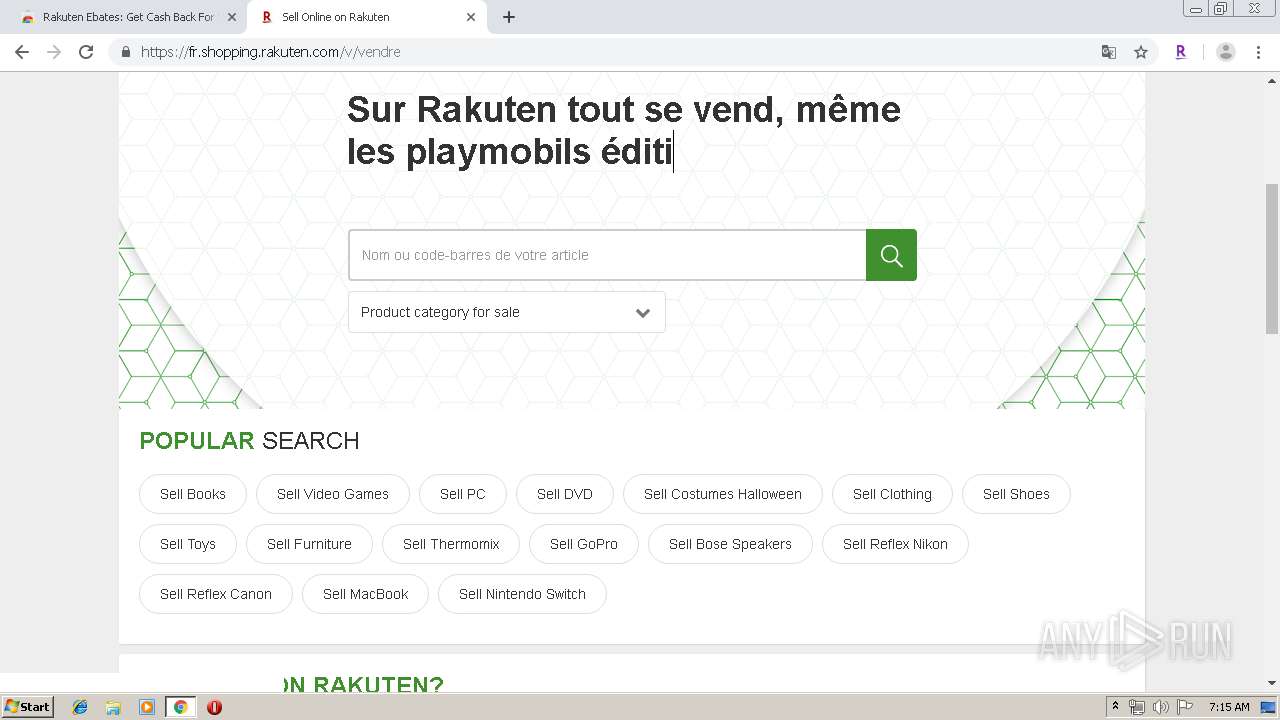This screenshot has height=720, width=1280.
Task: Click the page vertical scrollbar thumb
Action: (1272, 258)
